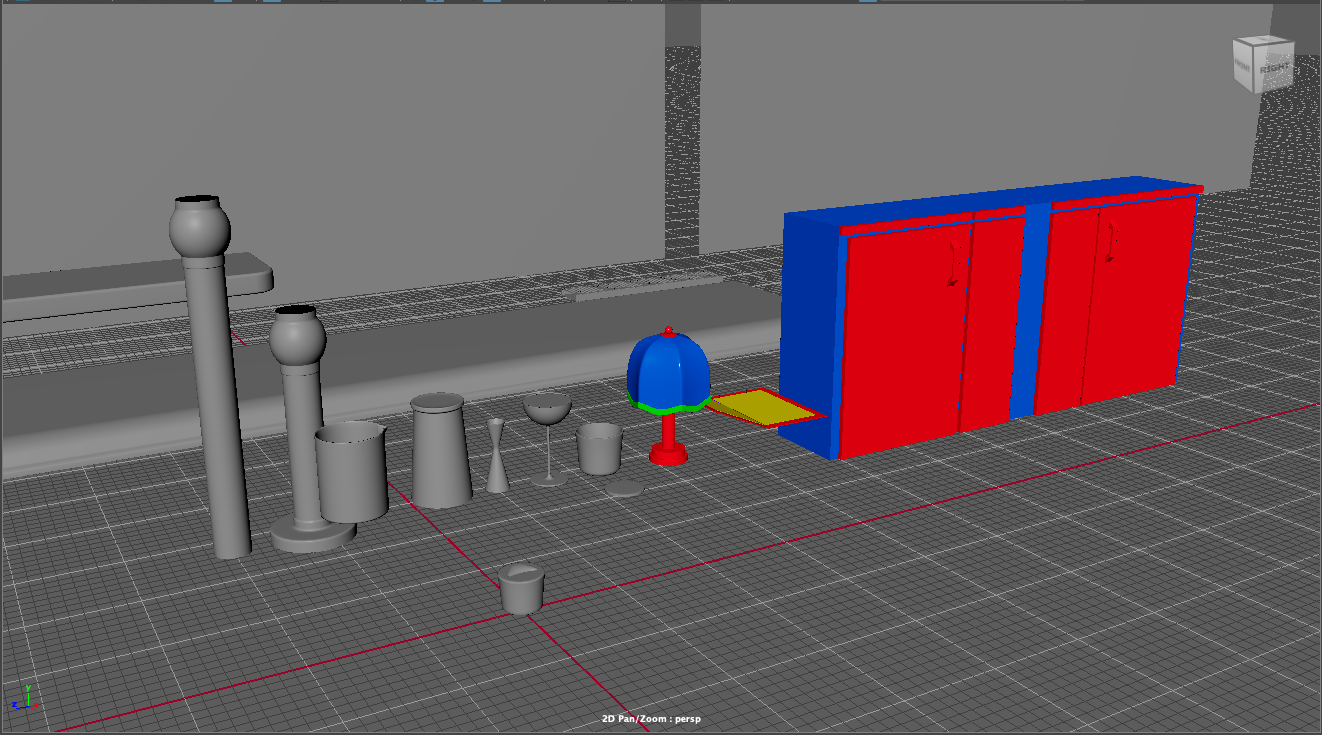This screenshot has width=1322, height=735.
Task: Select the blue side panel of cabinet
Action: click(x=810, y=330)
